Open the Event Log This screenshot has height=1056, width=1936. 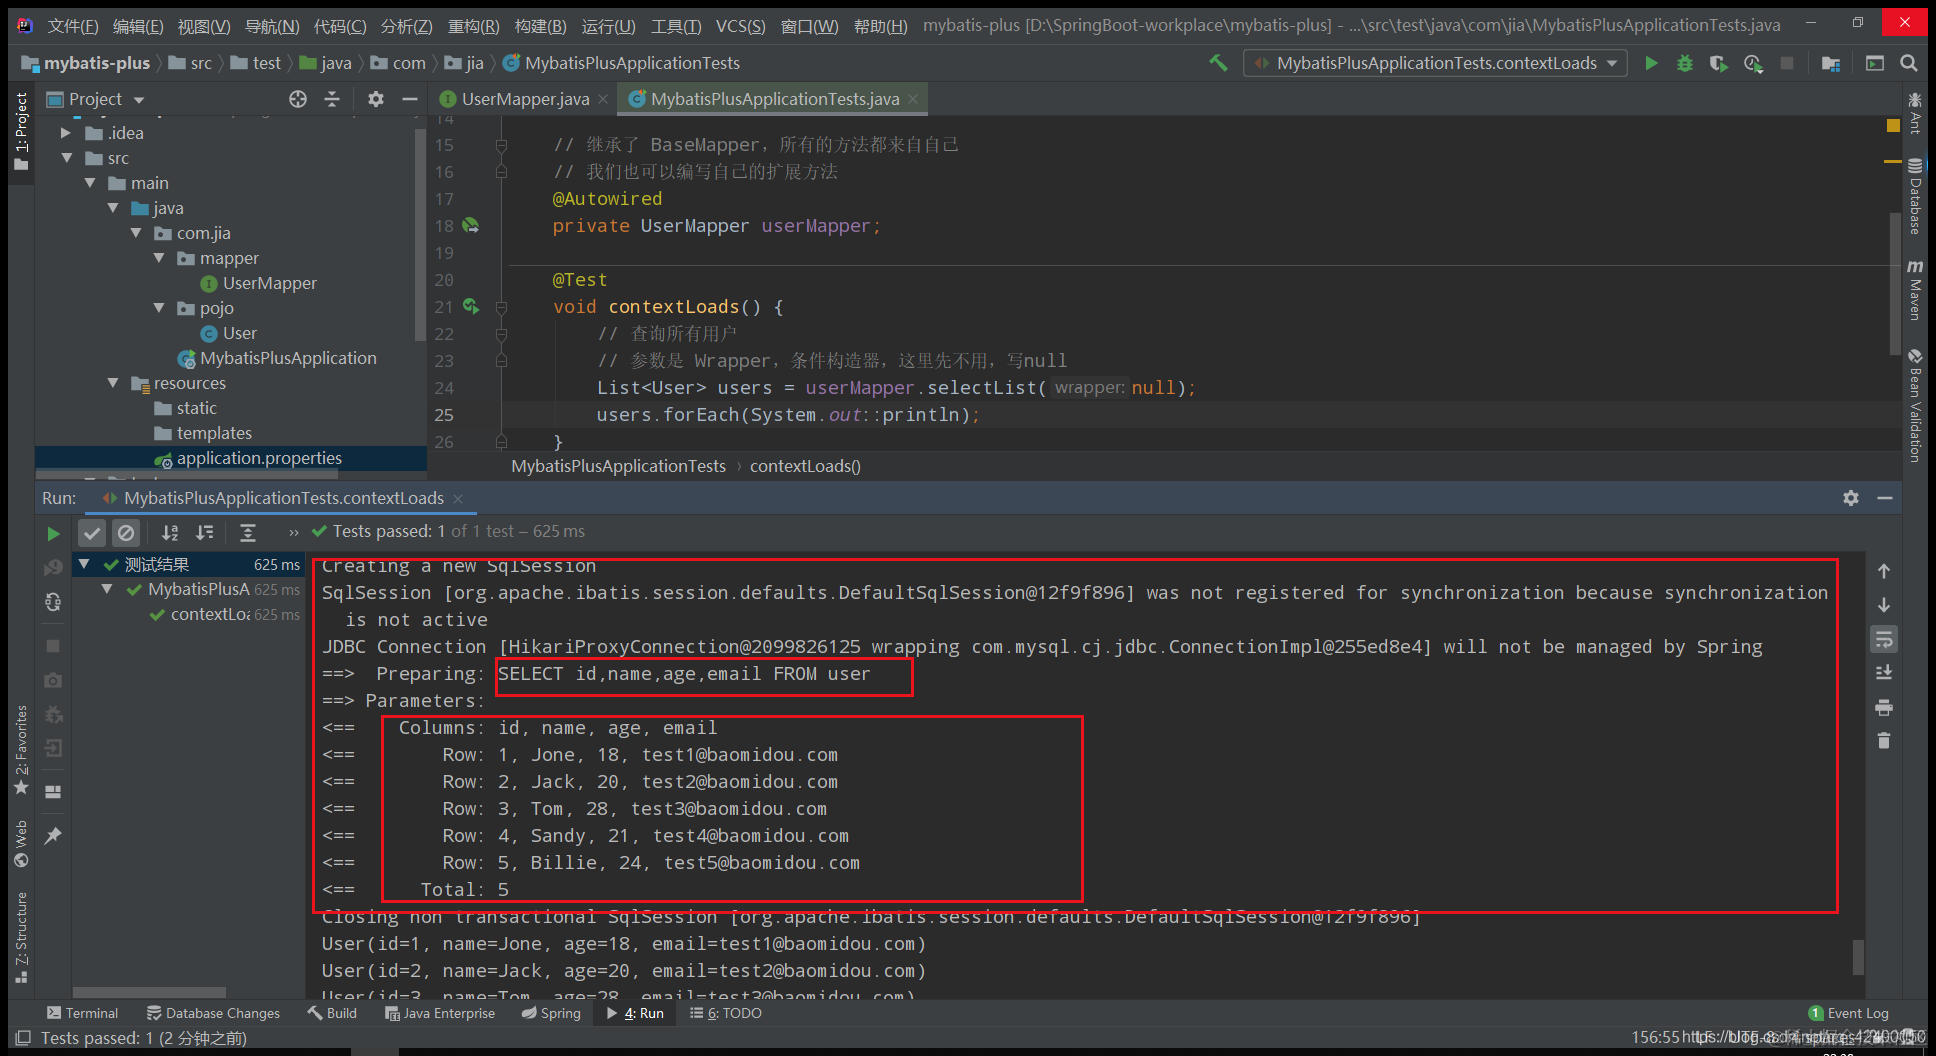(x=1849, y=1013)
